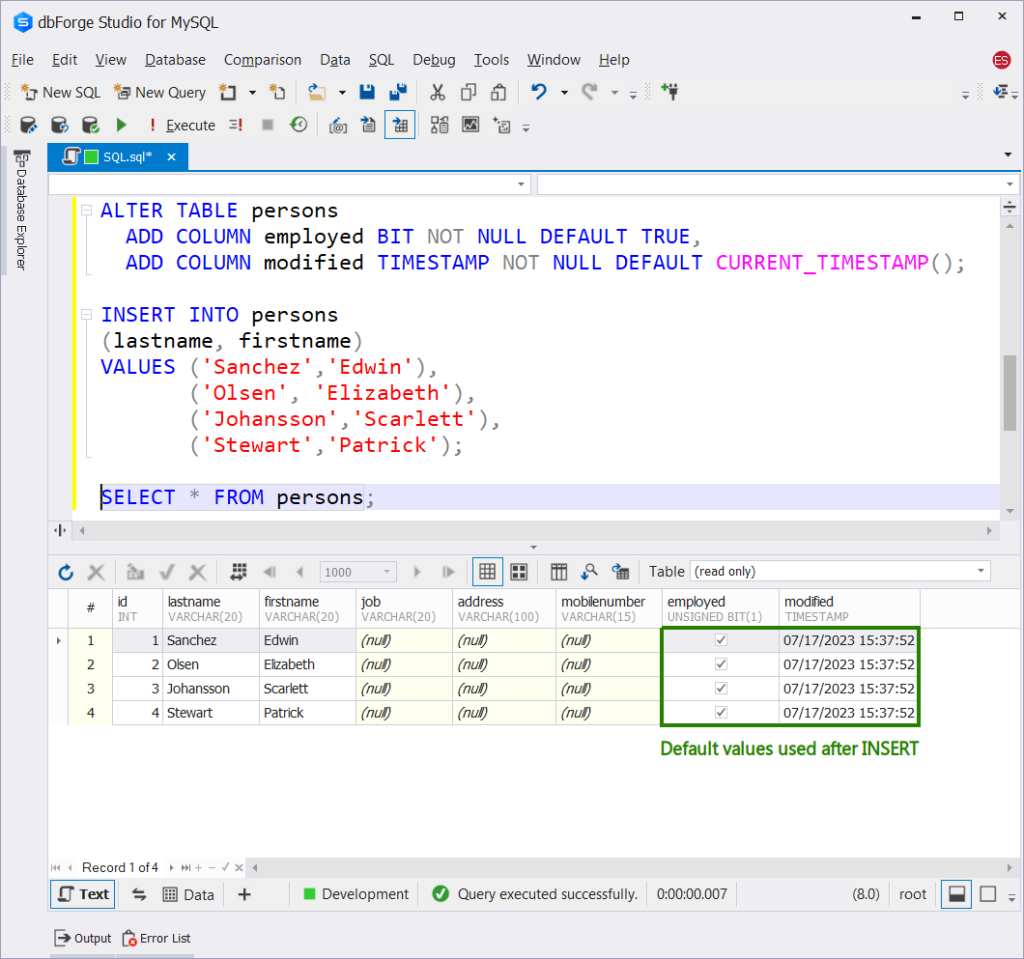Click the New Query toolbar button

coord(160,93)
